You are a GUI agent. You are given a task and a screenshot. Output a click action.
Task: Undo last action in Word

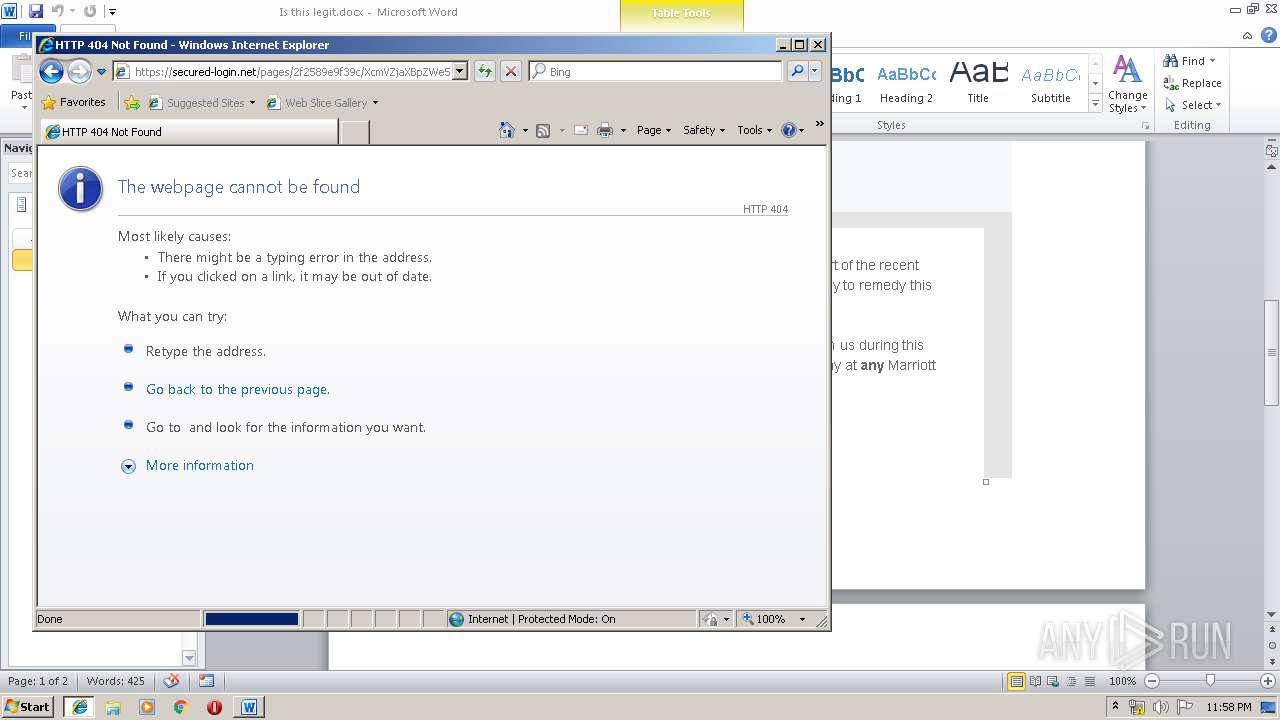point(58,11)
